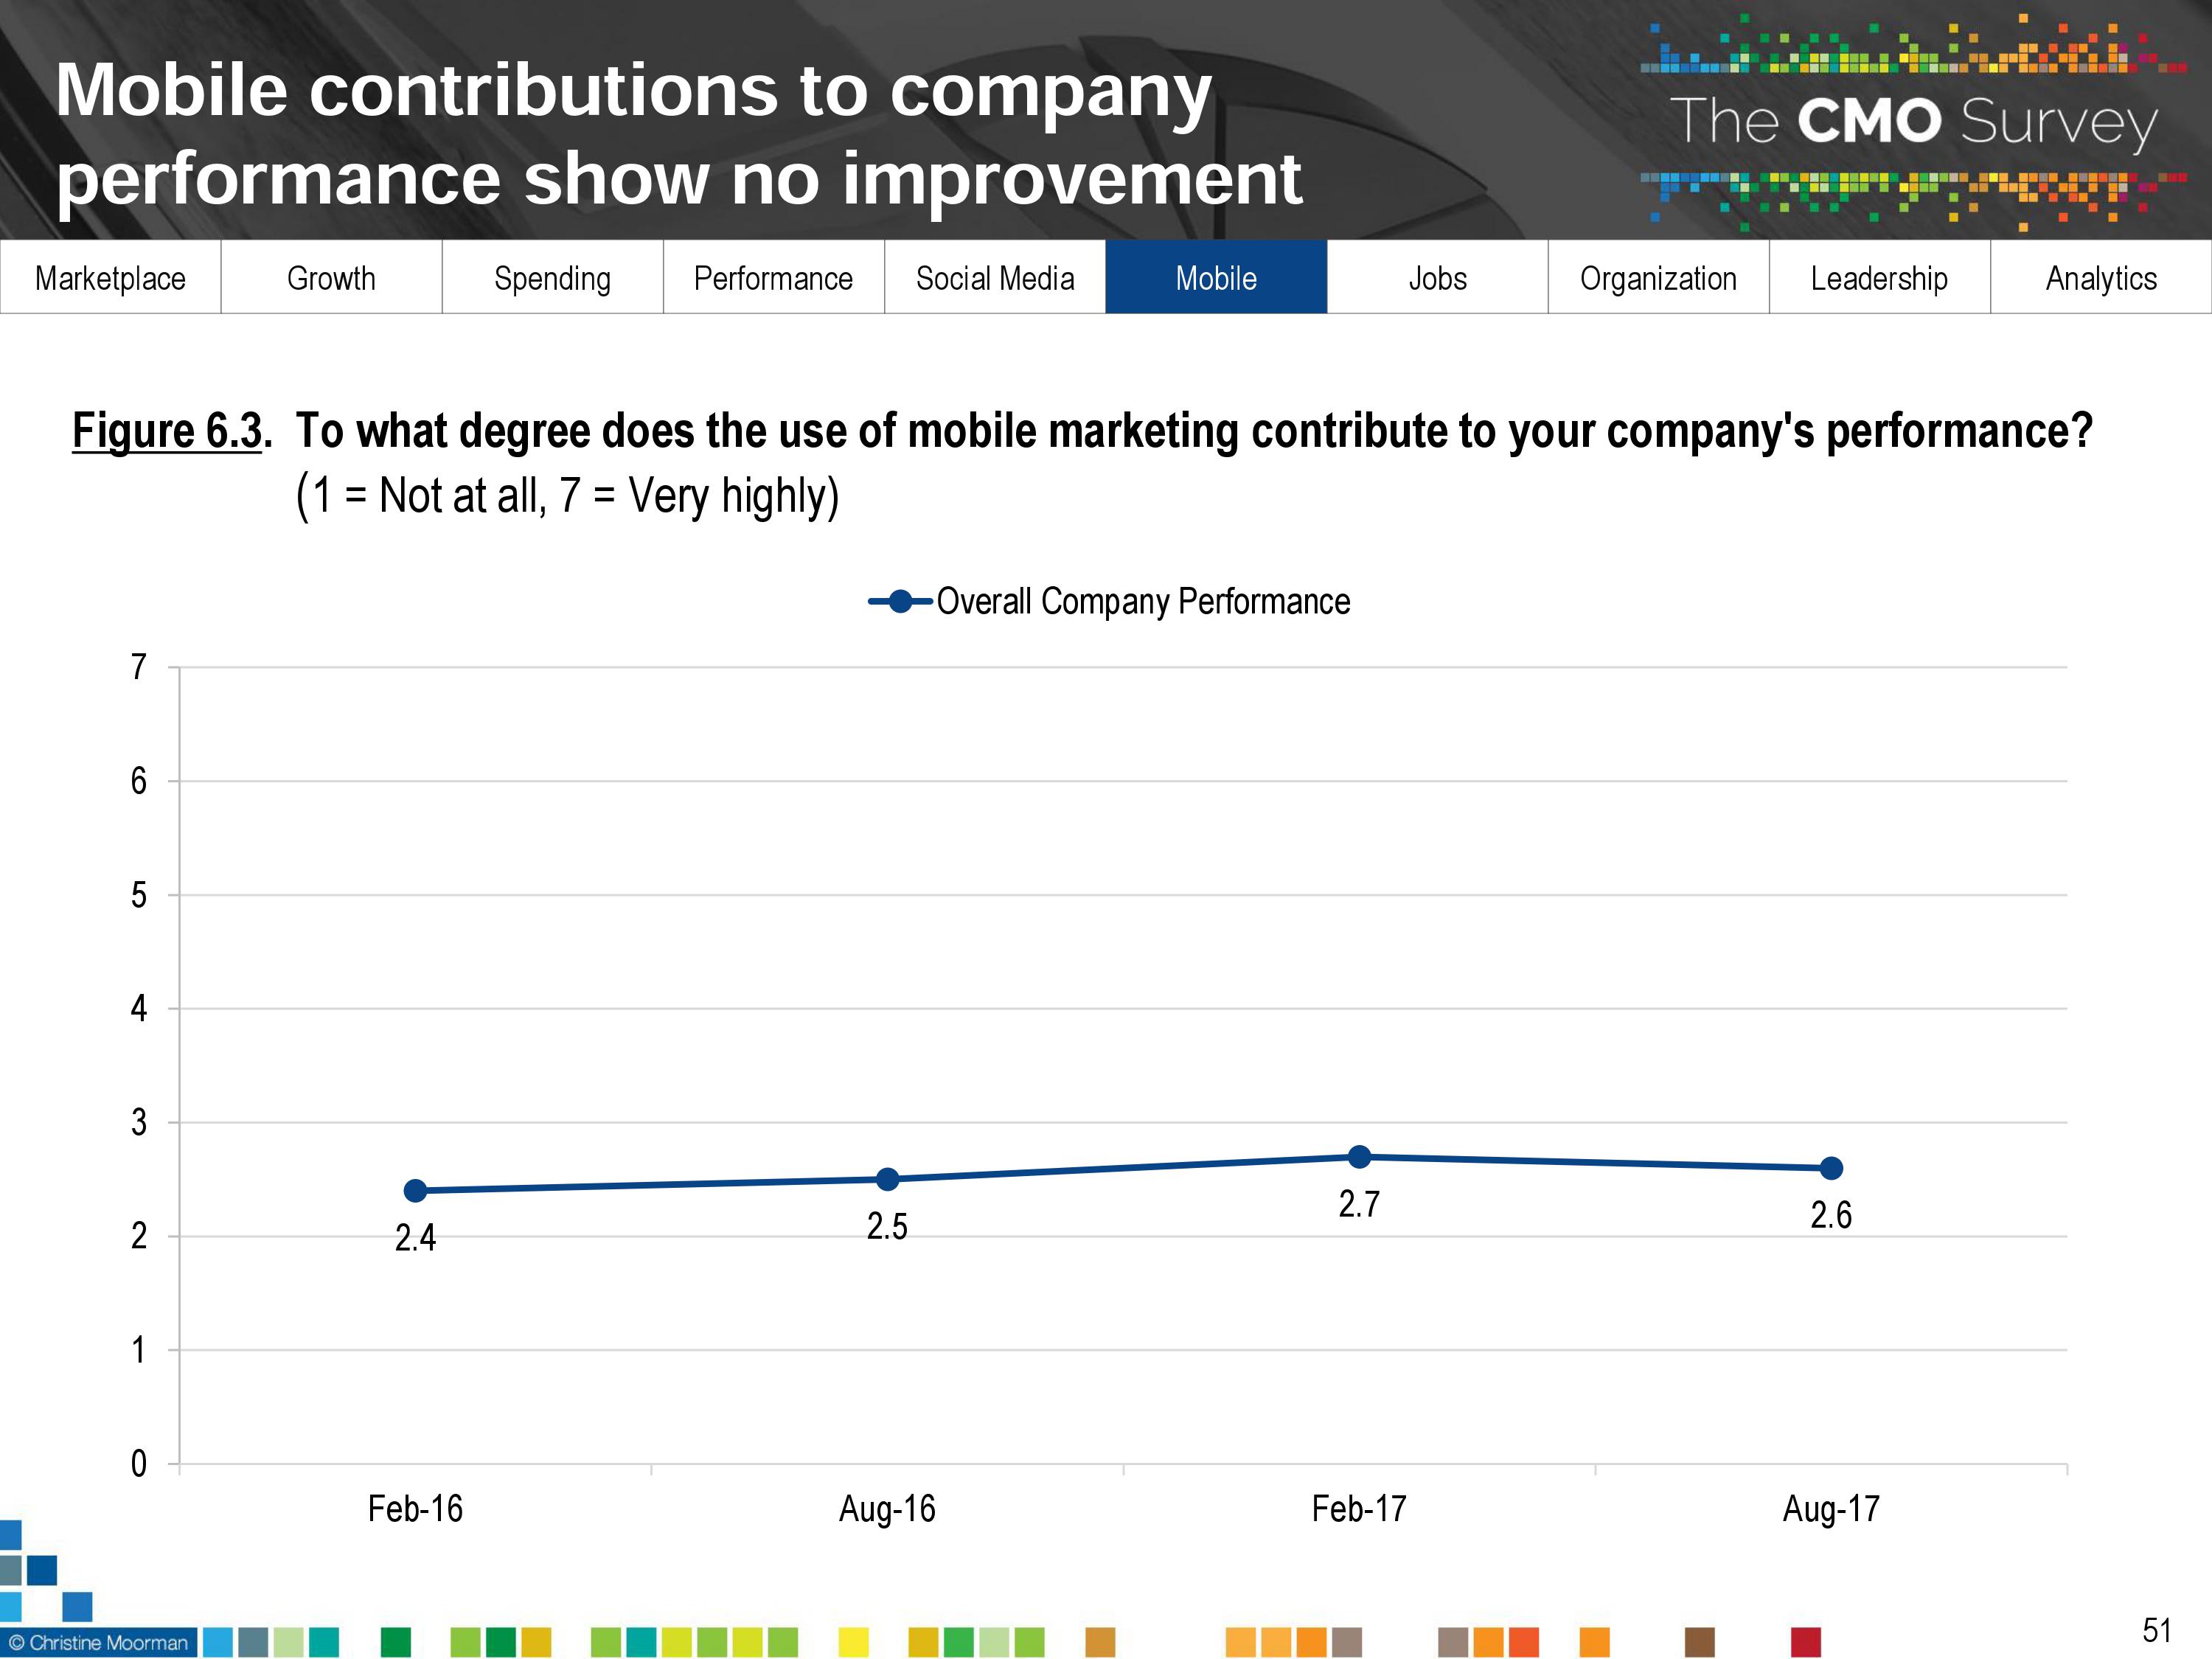Screen dimensions: 2212x1659
Task: Click the Feb-17 peak data point
Action: (1359, 1157)
